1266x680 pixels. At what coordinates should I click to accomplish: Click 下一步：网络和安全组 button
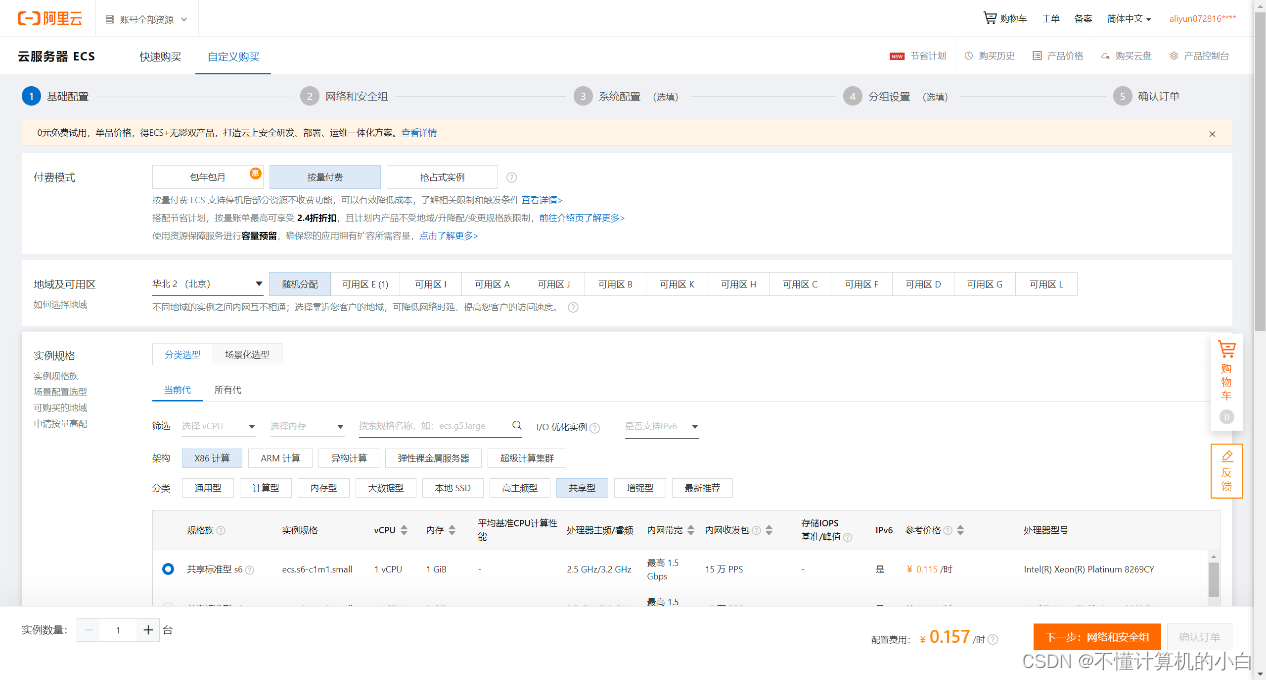[1097, 637]
